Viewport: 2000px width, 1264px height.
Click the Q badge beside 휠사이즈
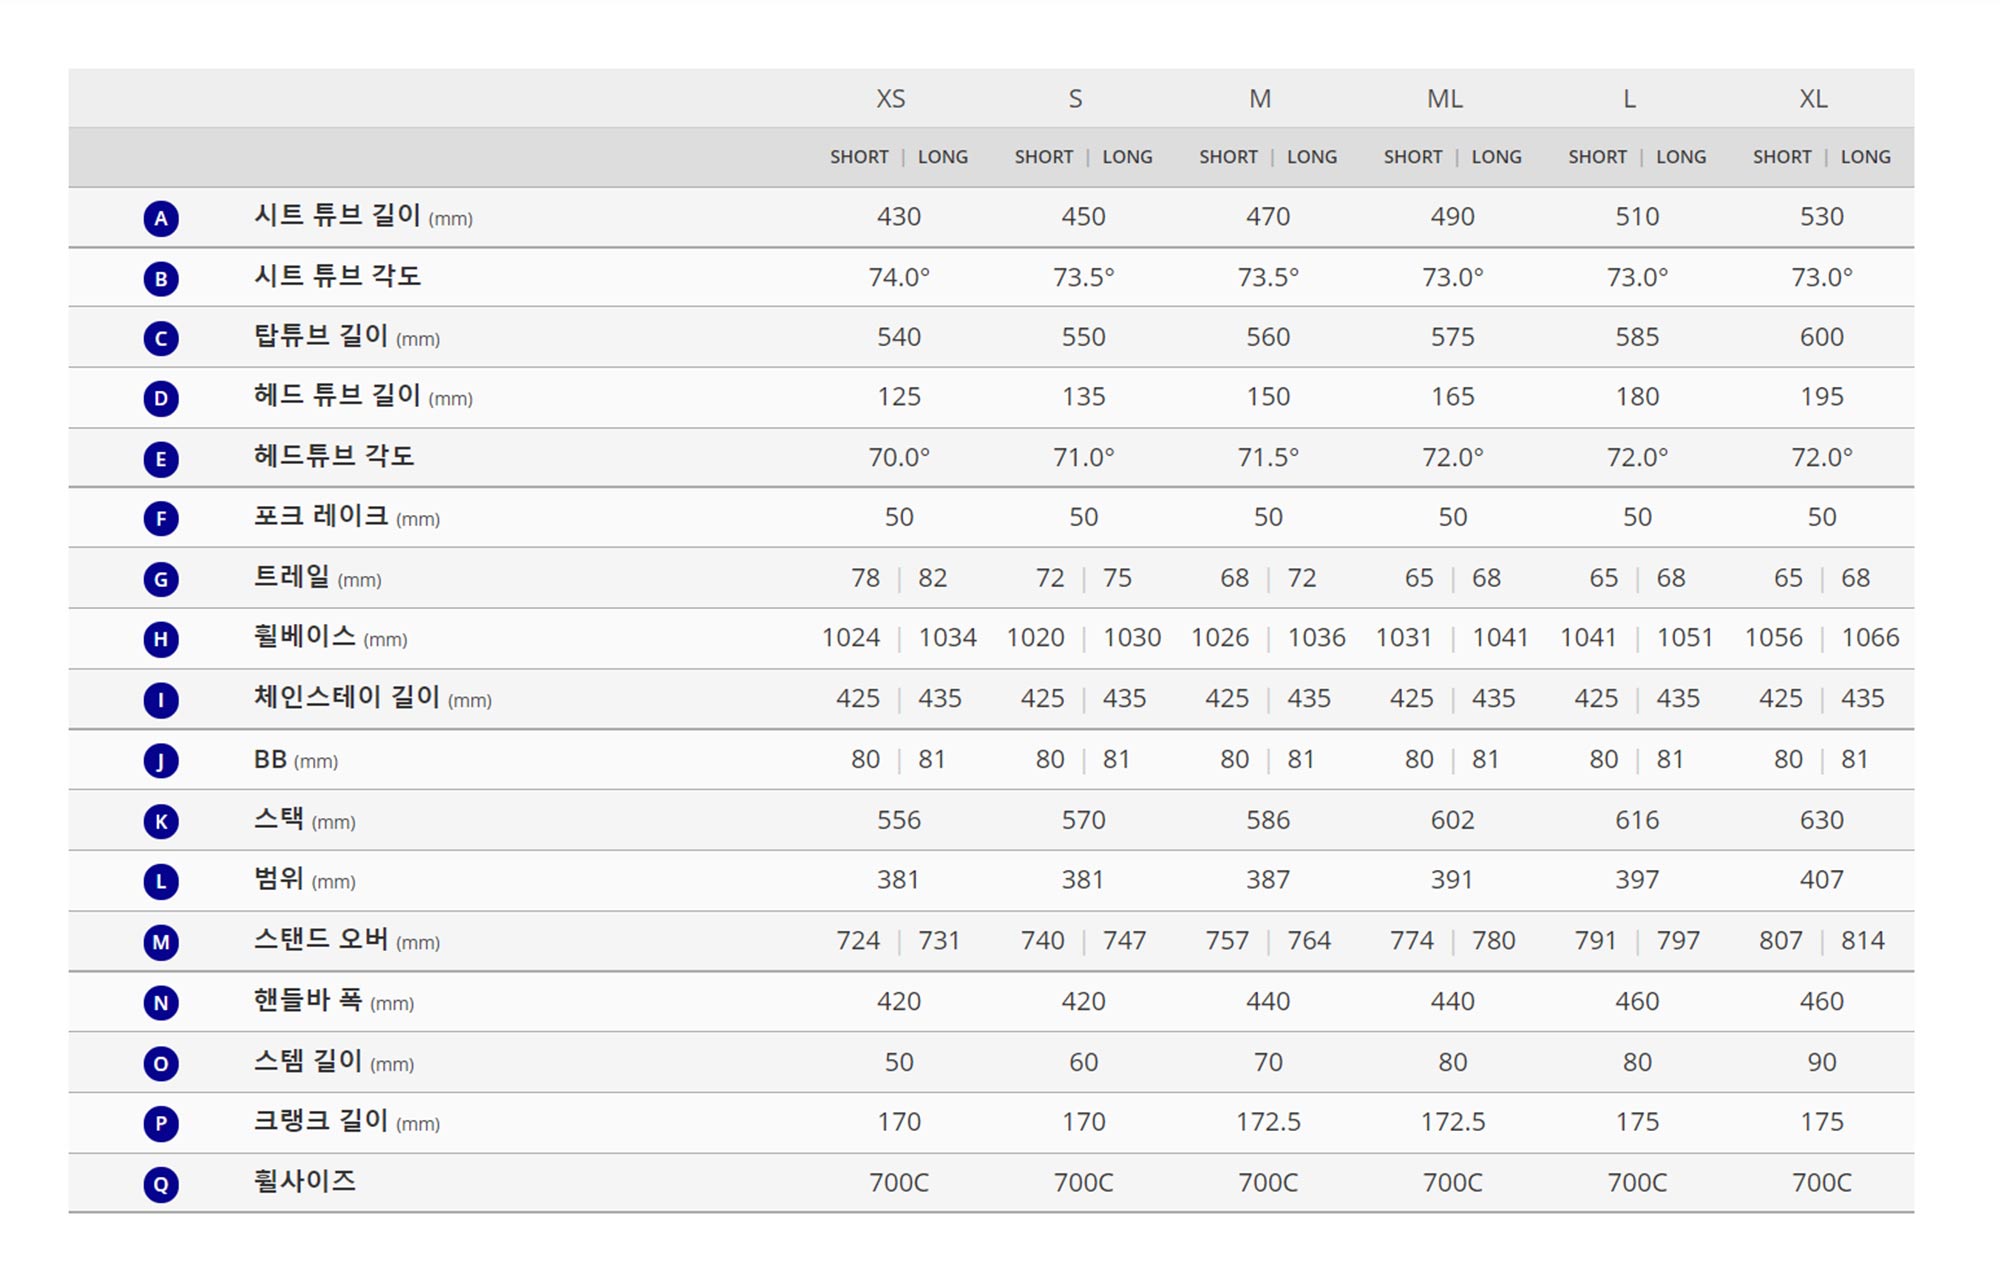[161, 1184]
